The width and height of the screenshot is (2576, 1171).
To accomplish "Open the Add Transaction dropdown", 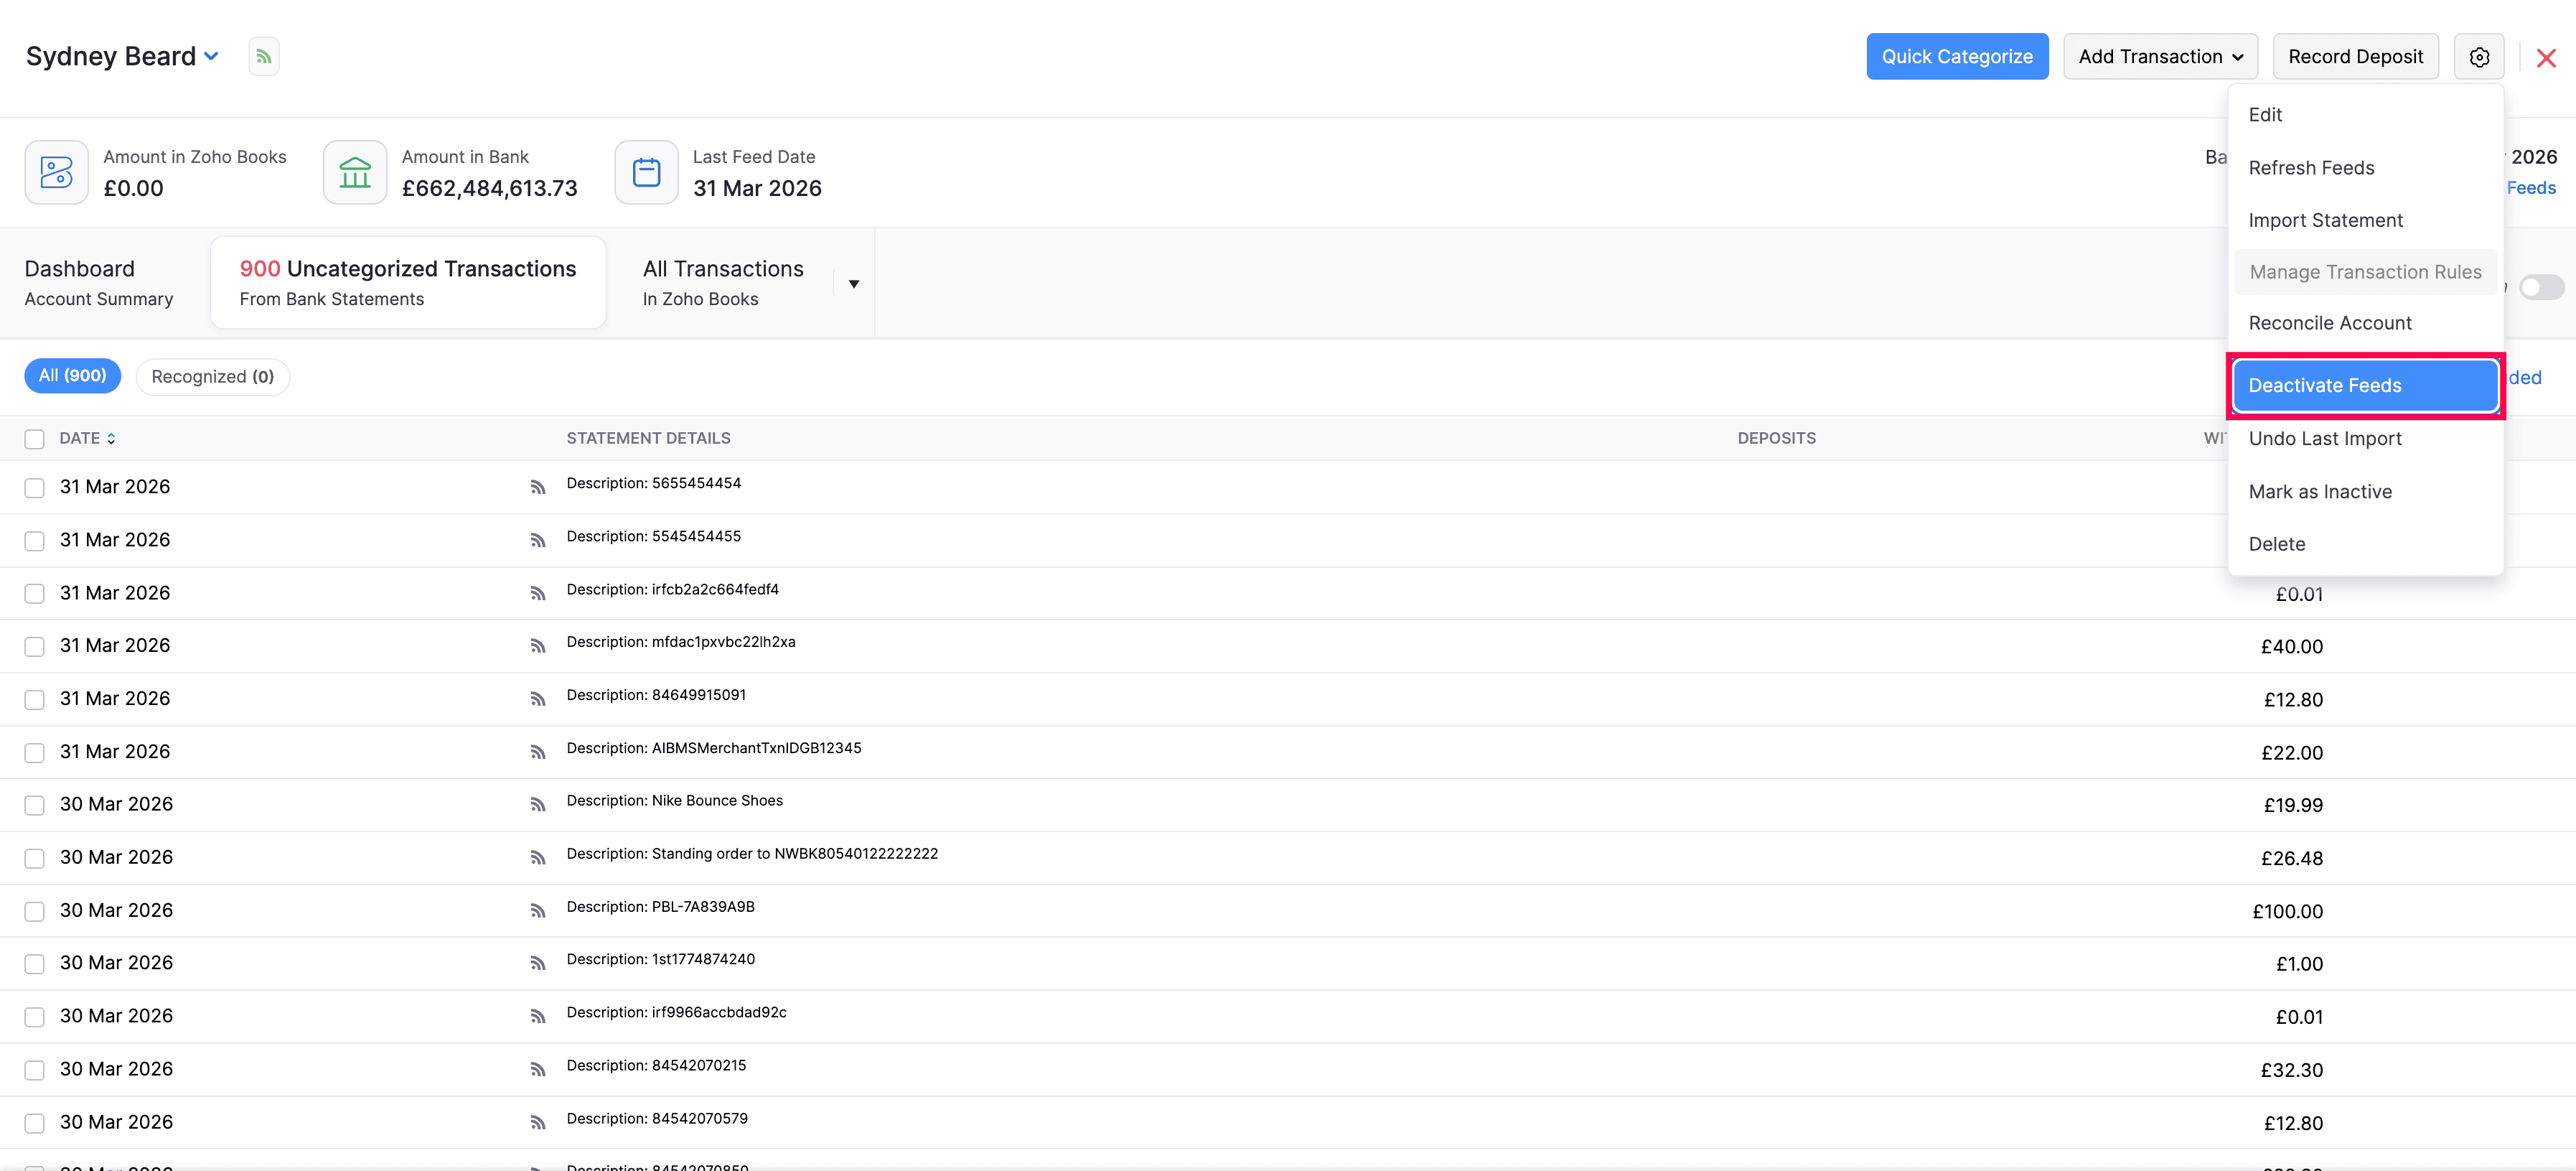I will pyautogui.click(x=2160, y=57).
